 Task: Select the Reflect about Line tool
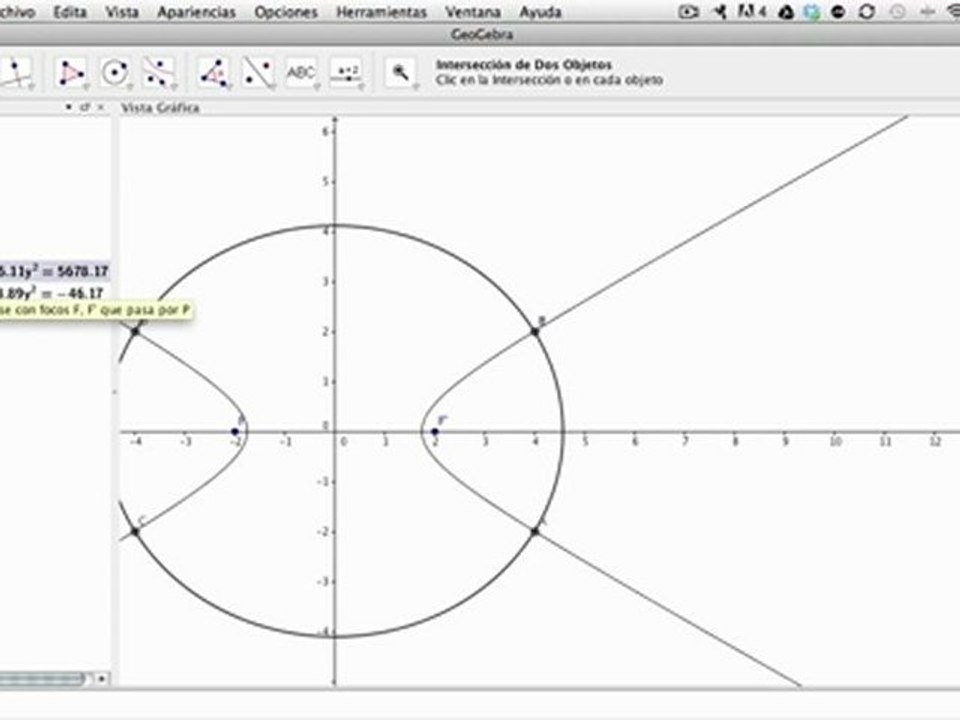(x=258, y=73)
